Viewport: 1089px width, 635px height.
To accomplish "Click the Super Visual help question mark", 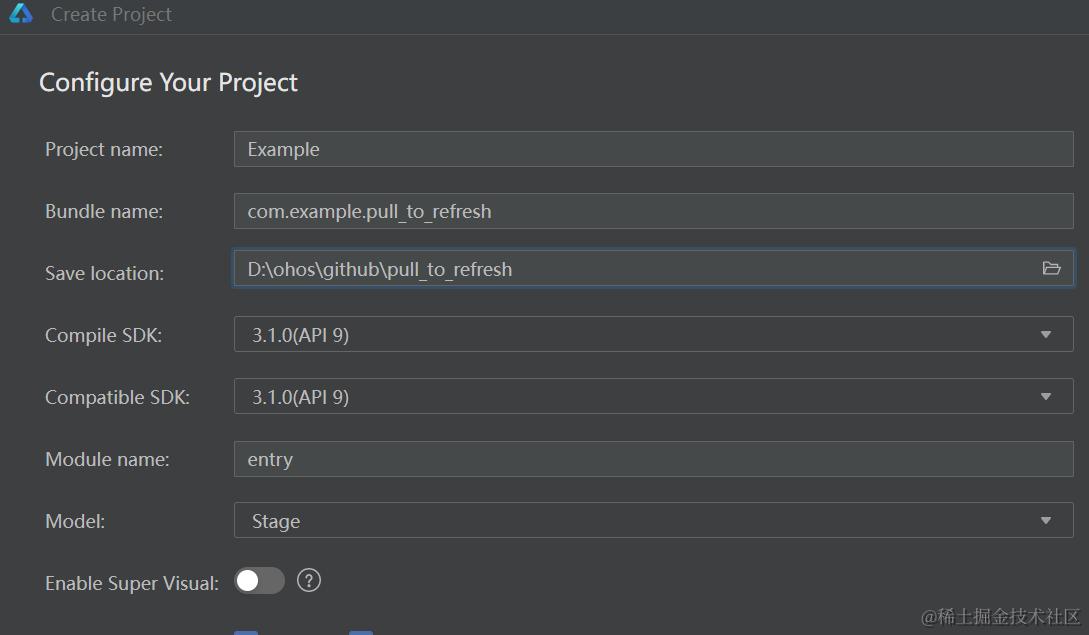I will coord(309,581).
